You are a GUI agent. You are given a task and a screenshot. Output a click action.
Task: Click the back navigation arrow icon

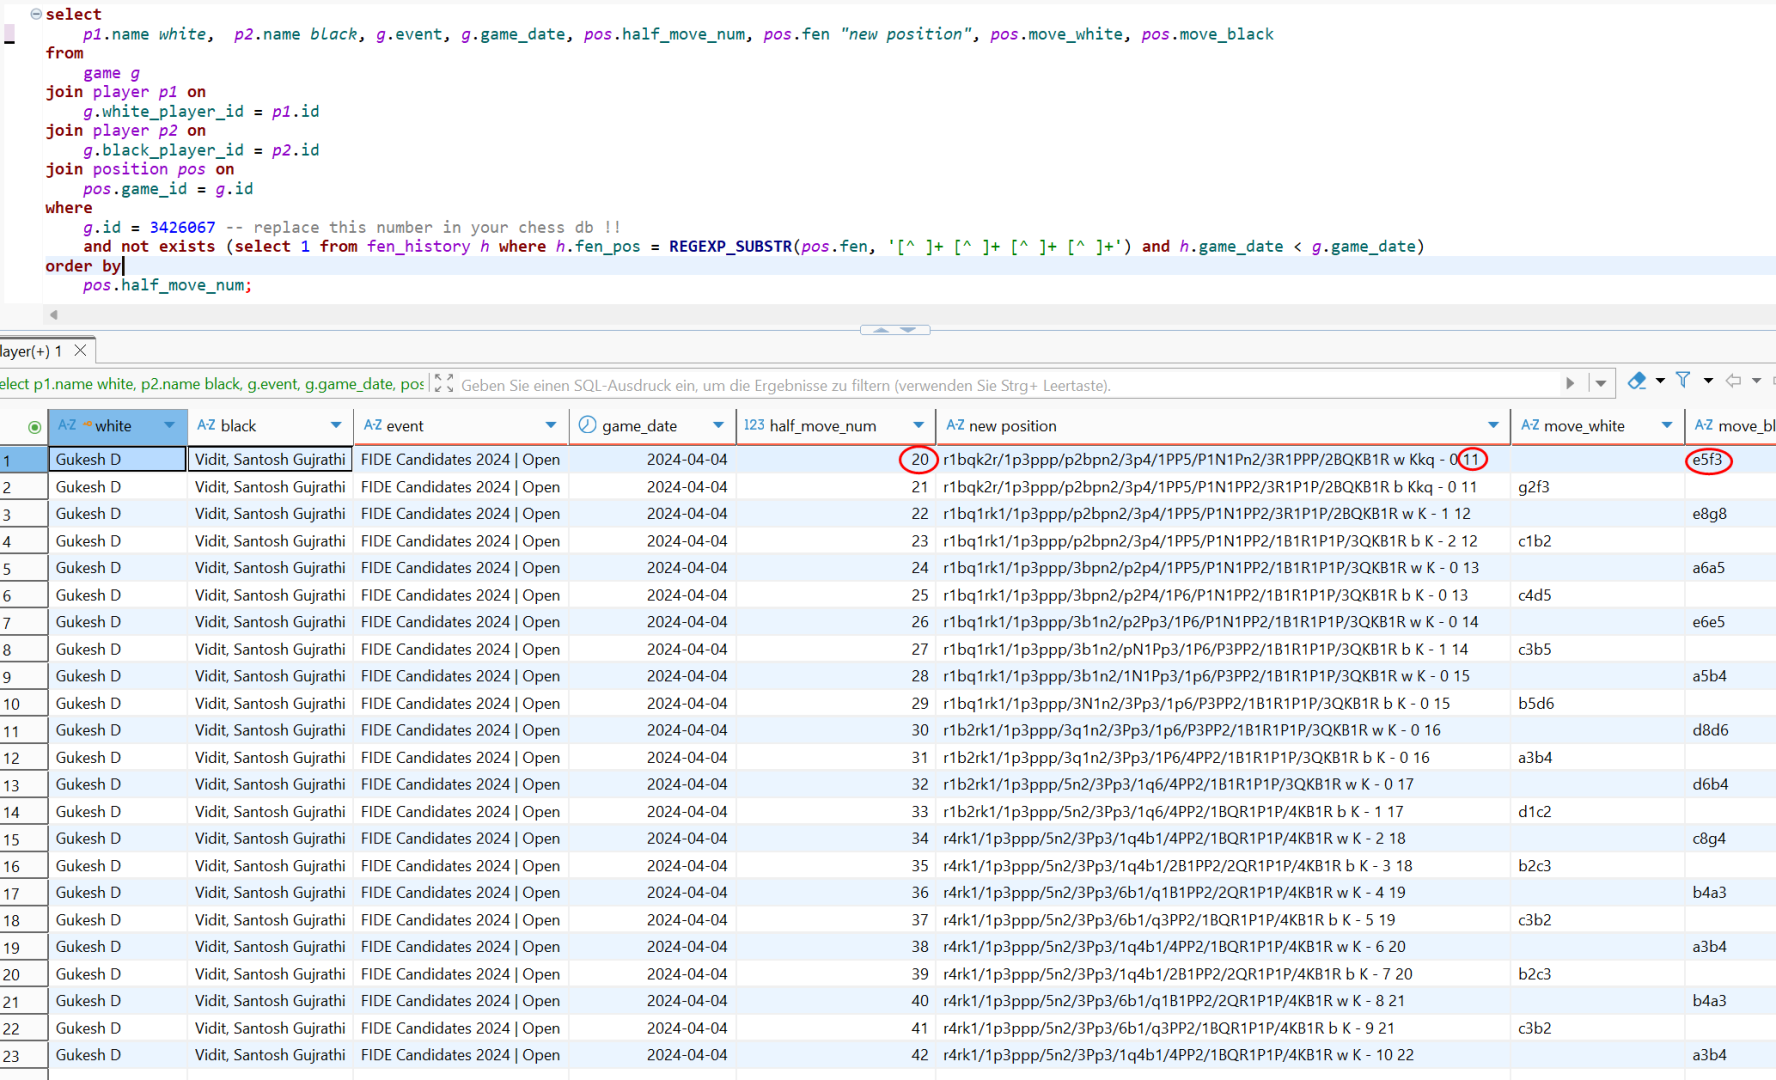click(1734, 381)
